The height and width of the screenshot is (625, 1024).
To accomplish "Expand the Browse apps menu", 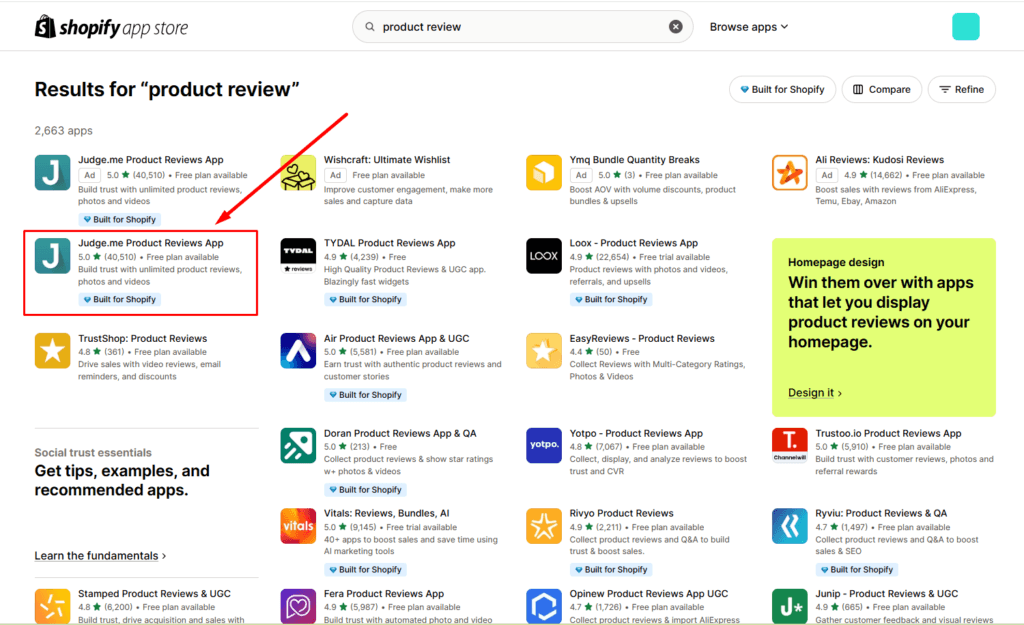I will pos(749,27).
